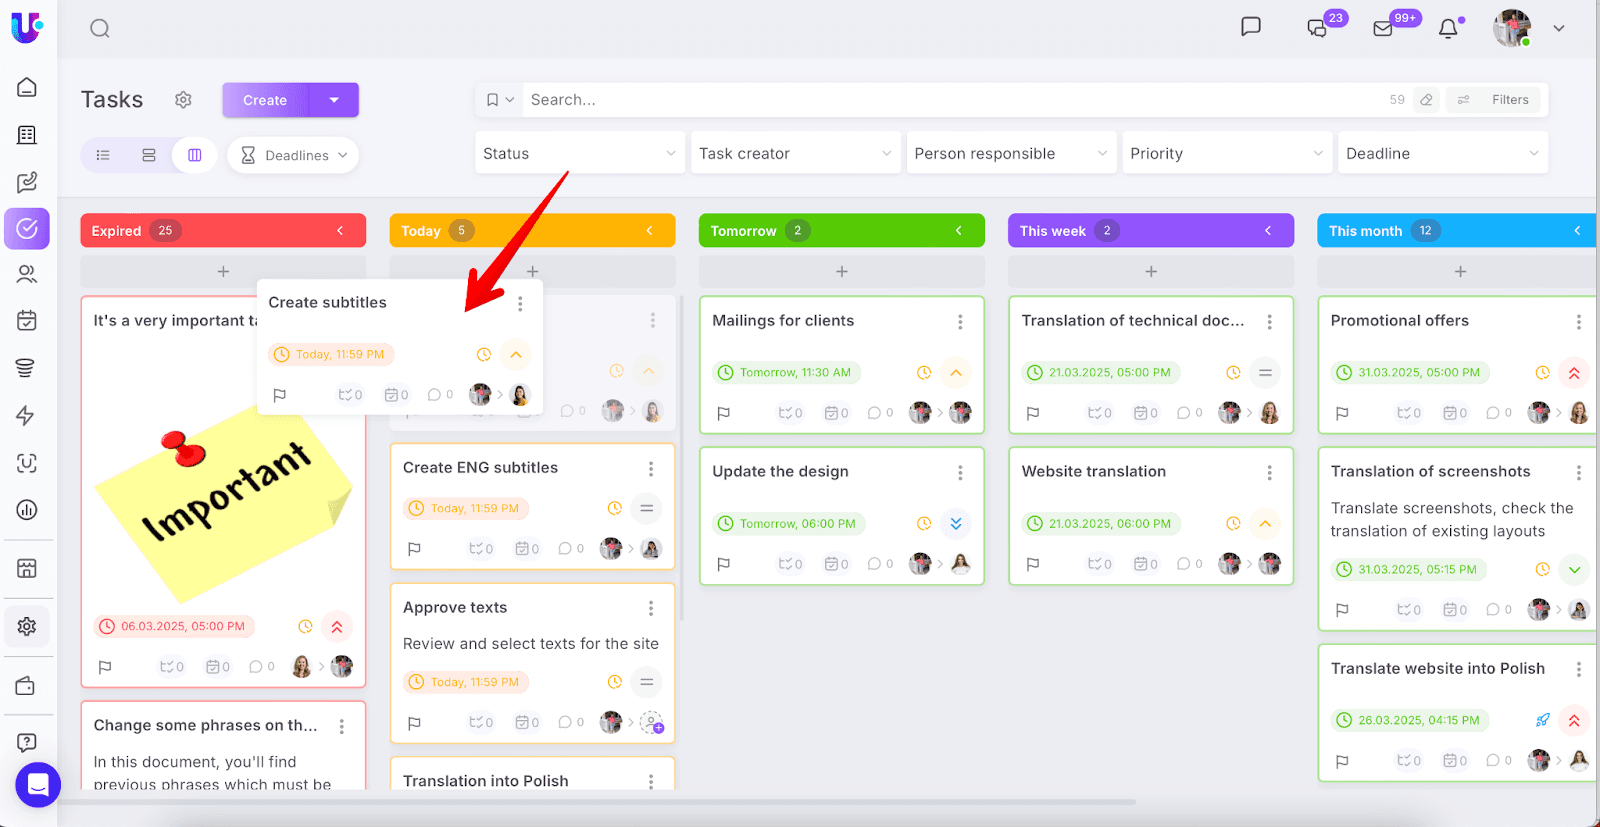The image size is (1600, 827).
Task: Open the news feed sidebar icon
Action: pos(27,135)
